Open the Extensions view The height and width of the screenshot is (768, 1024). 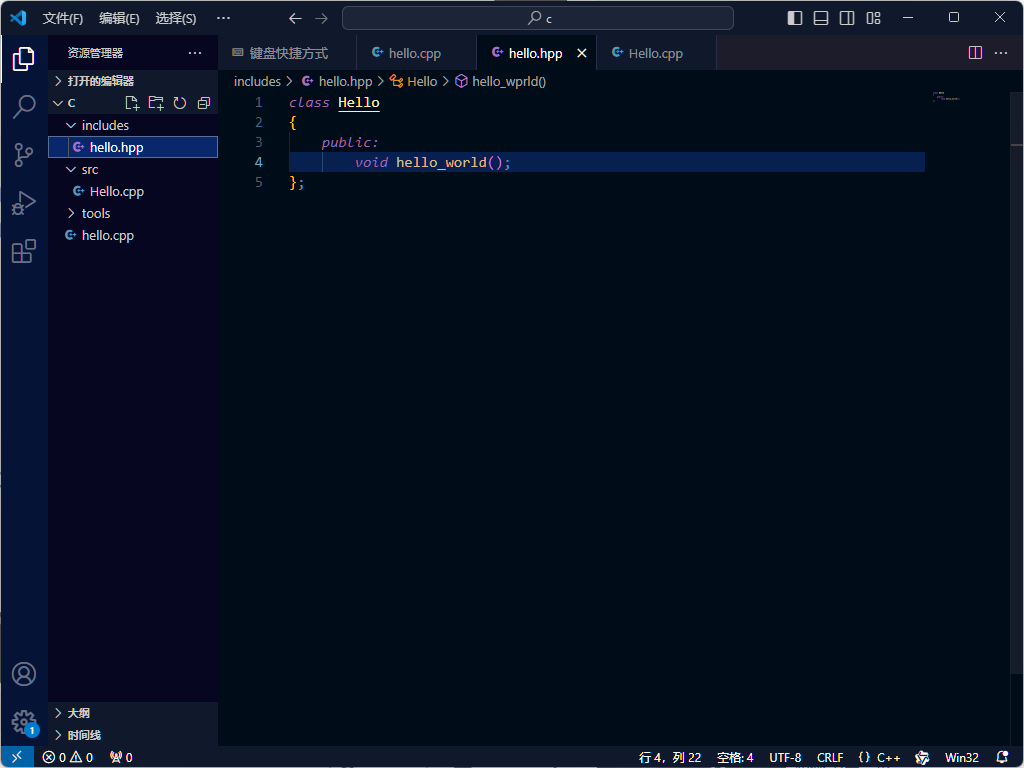point(24,251)
